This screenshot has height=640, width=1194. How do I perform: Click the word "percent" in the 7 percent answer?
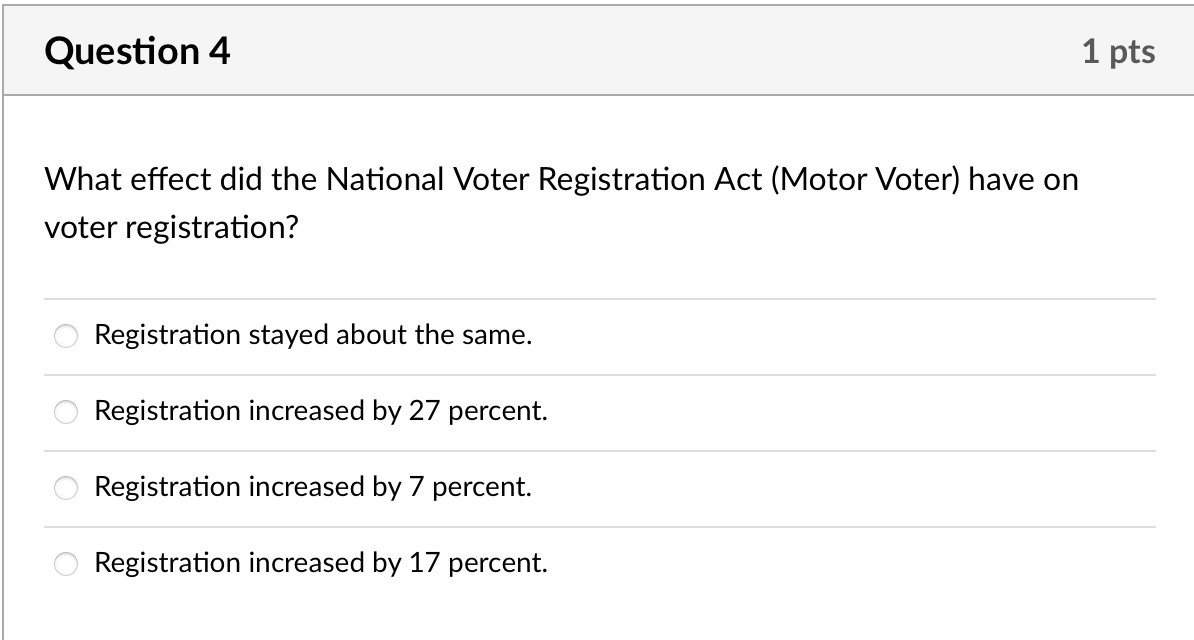481,487
